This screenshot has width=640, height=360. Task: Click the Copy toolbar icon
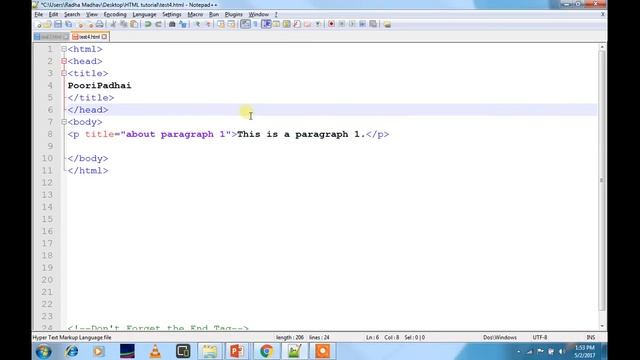coord(124,24)
